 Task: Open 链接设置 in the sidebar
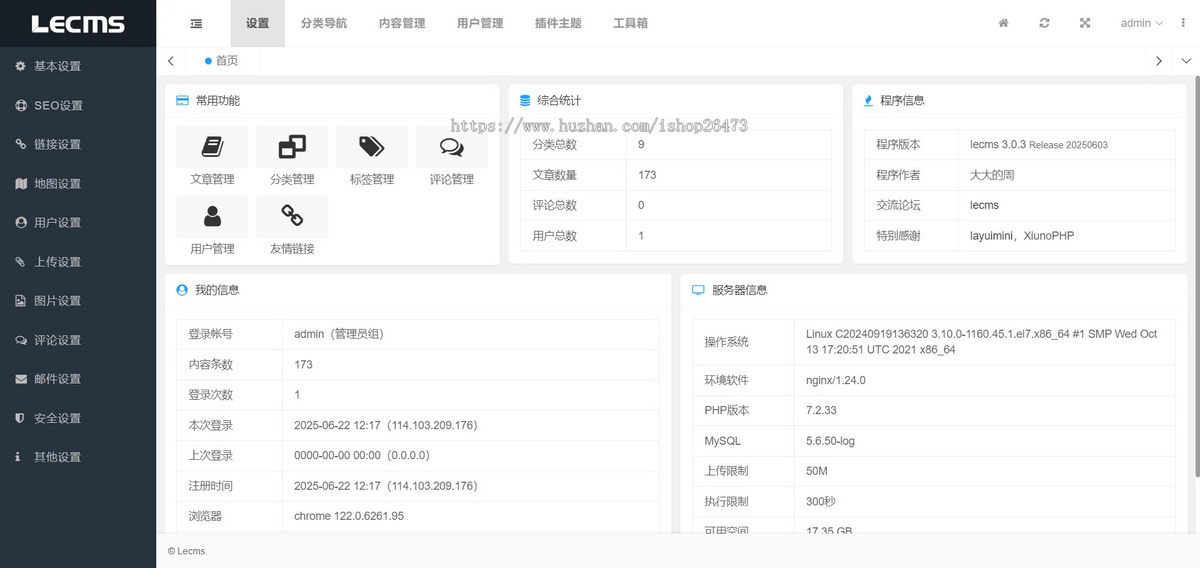pyautogui.click(x=78, y=144)
